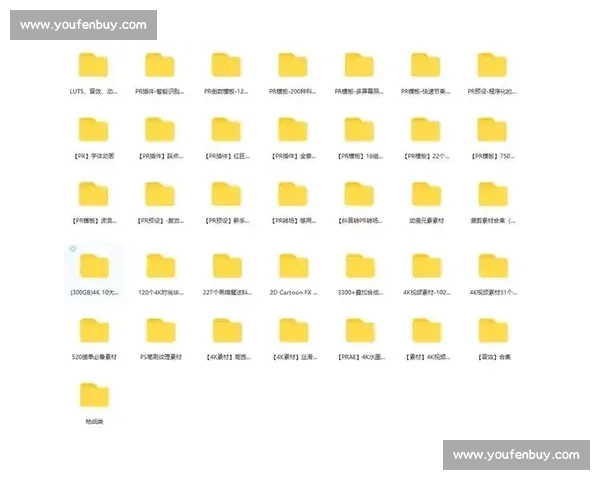
Task: Open the PR倒数模板 folder
Action: click(x=226, y=66)
